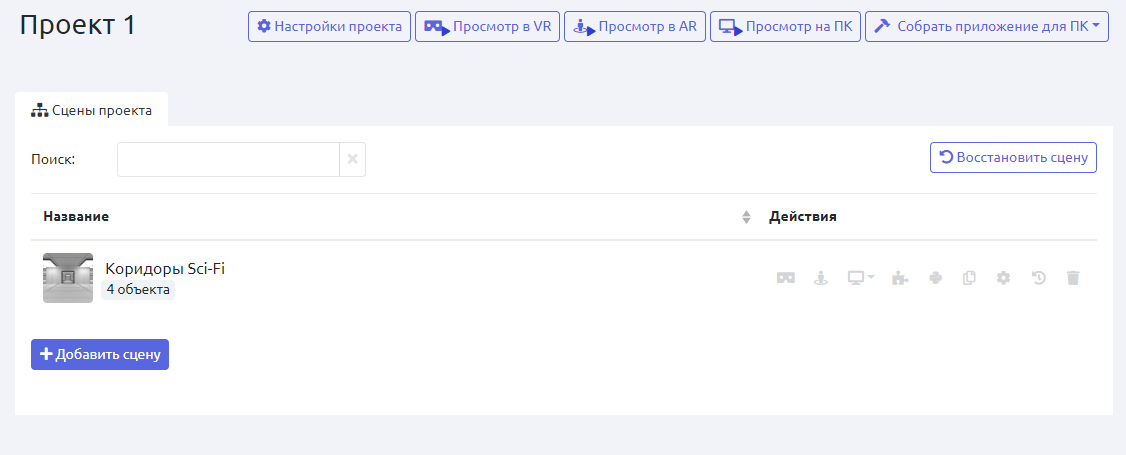The width and height of the screenshot is (1126, 455).
Task: Click the Python script icon for scene
Action: point(935,278)
